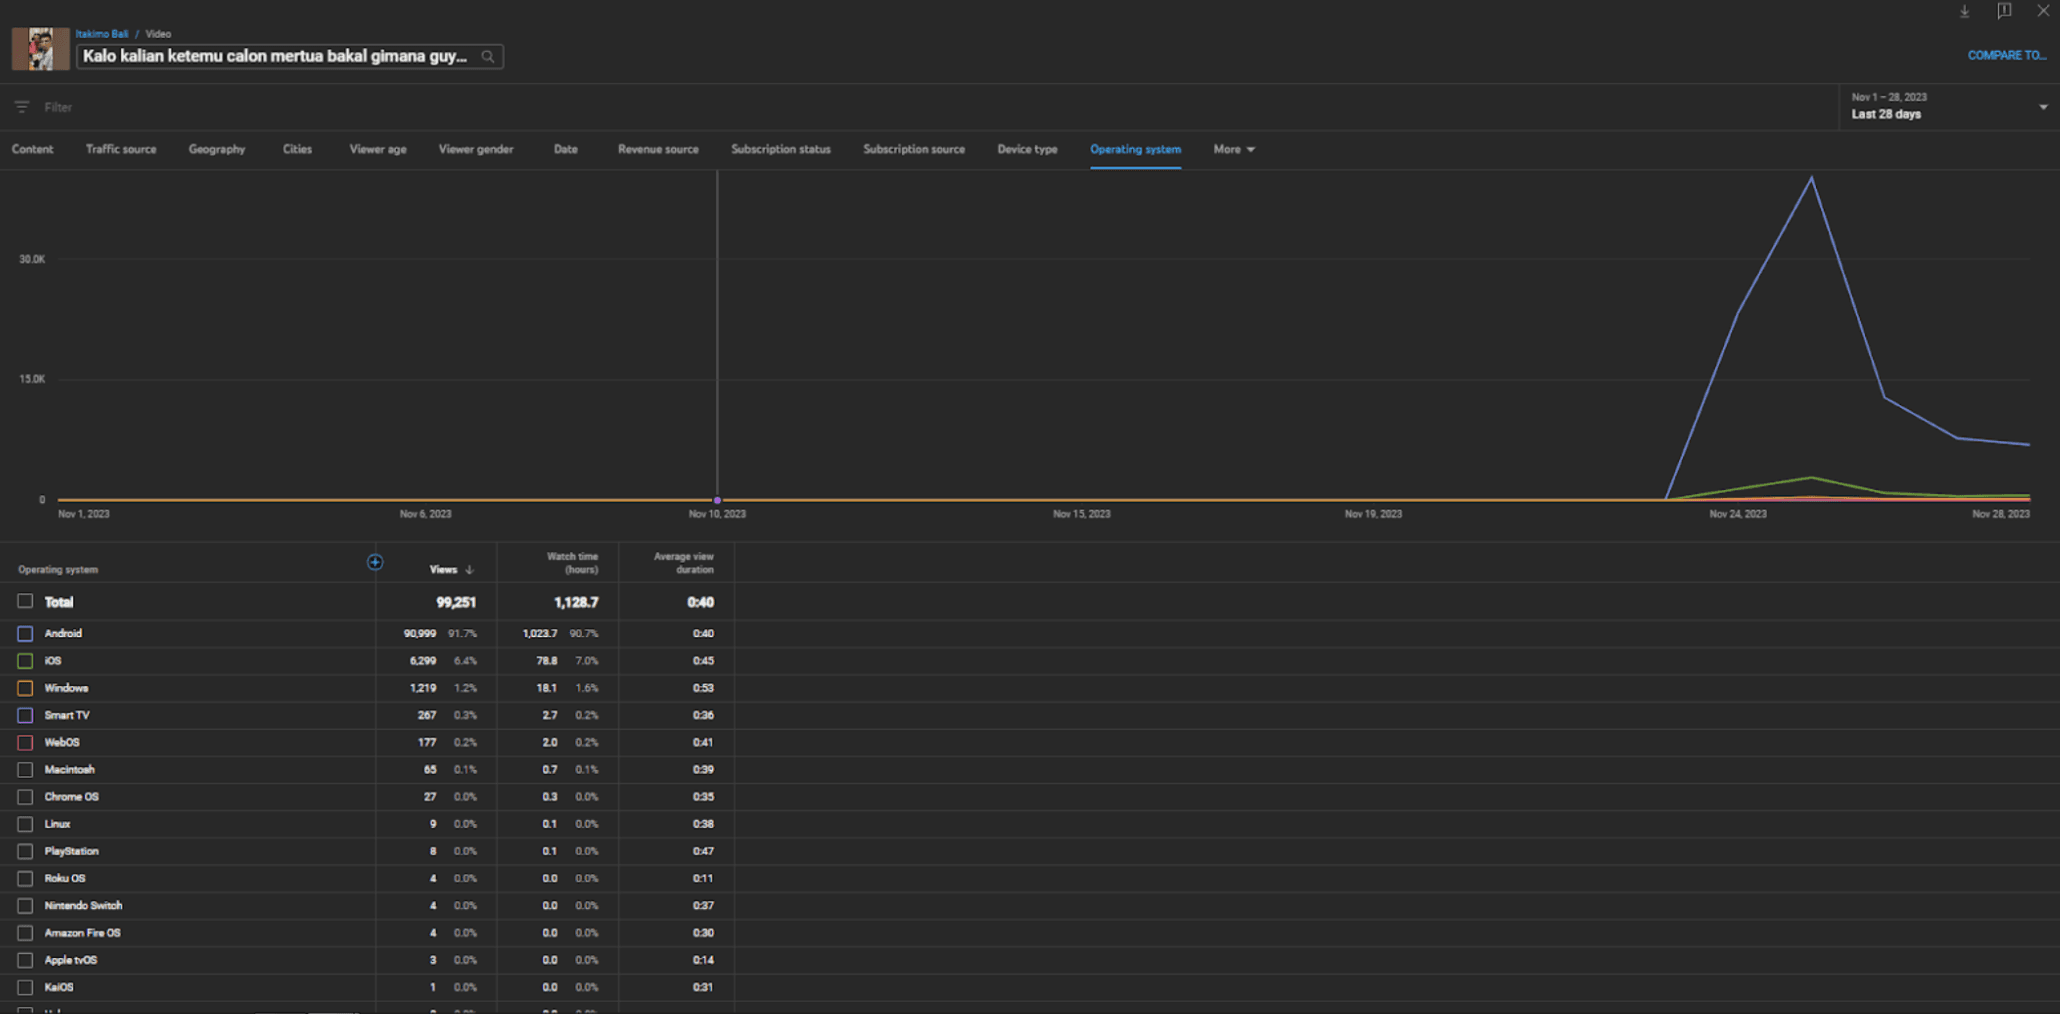Screen dimensions: 2060x1014
Task: Click the sort arrow beside Views
Action: coord(470,570)
